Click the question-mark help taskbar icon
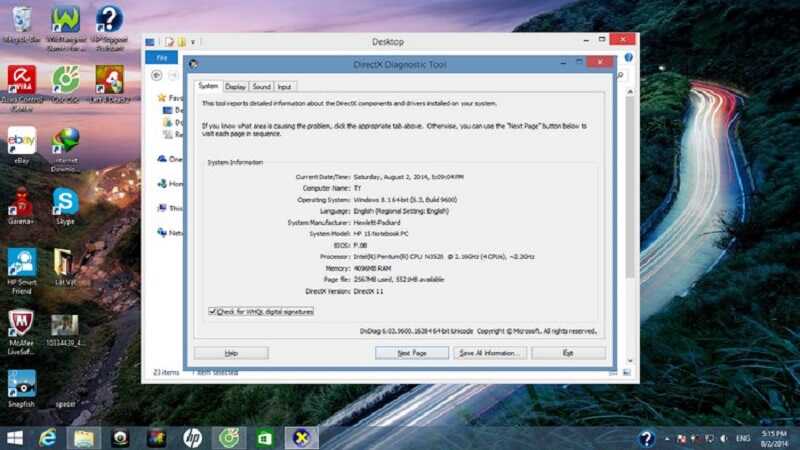The image size is (800, 450). pos(646,439)
